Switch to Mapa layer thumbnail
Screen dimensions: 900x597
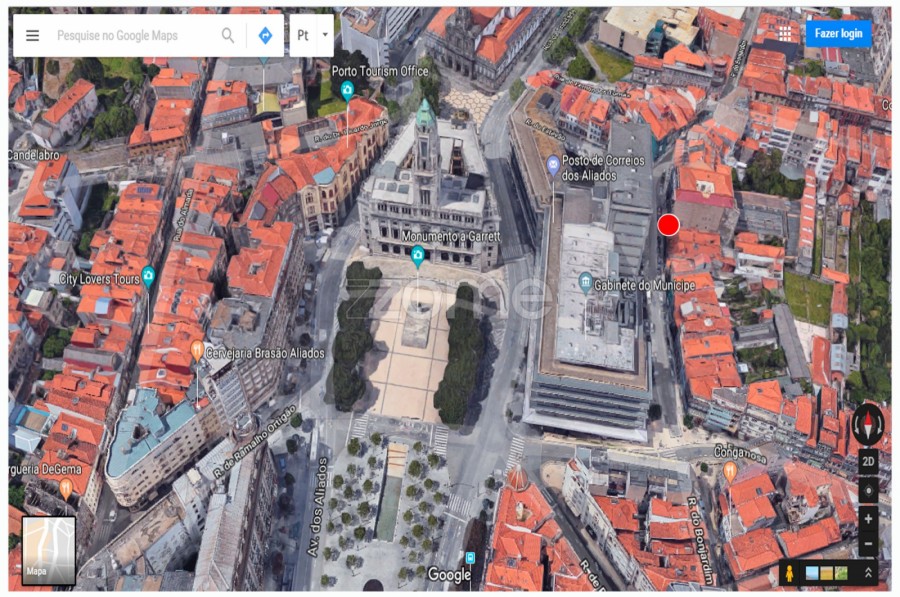click(x=49, y=550)
